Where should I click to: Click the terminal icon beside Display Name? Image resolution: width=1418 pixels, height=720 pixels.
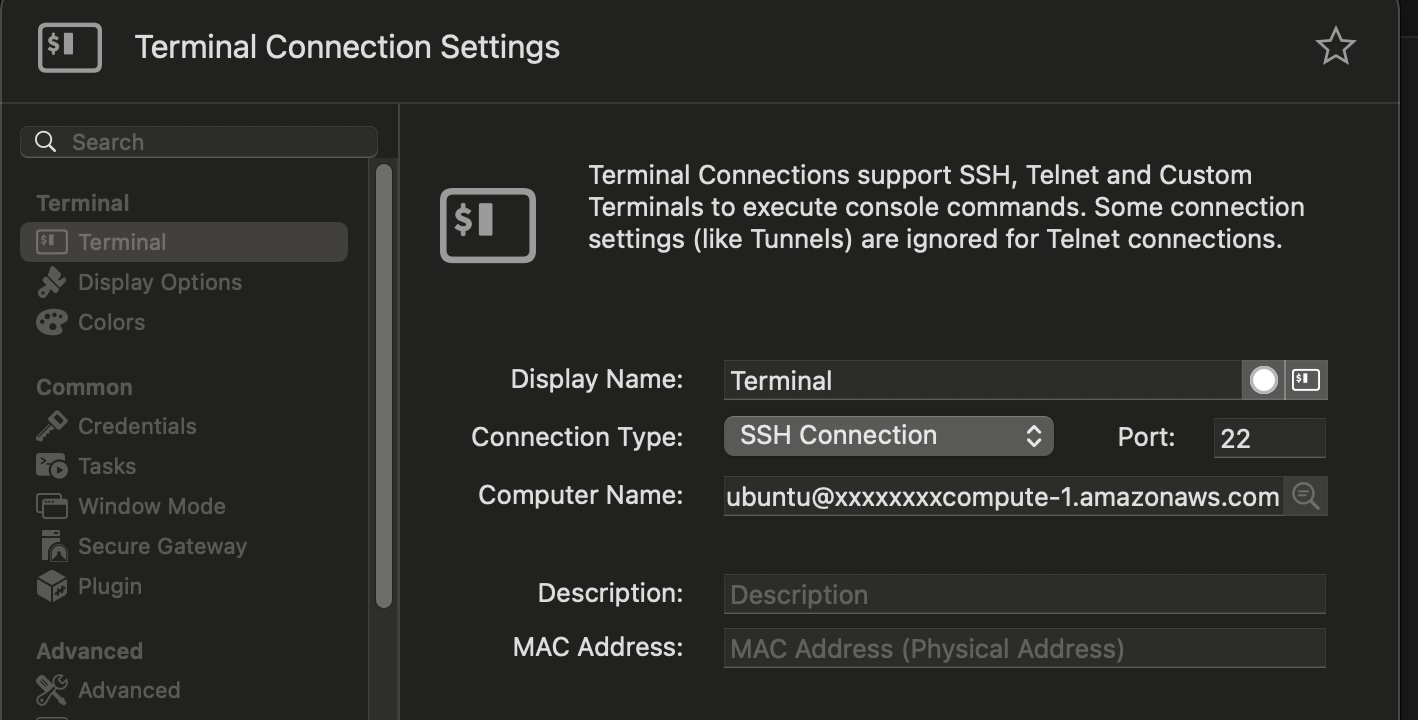1306,380
